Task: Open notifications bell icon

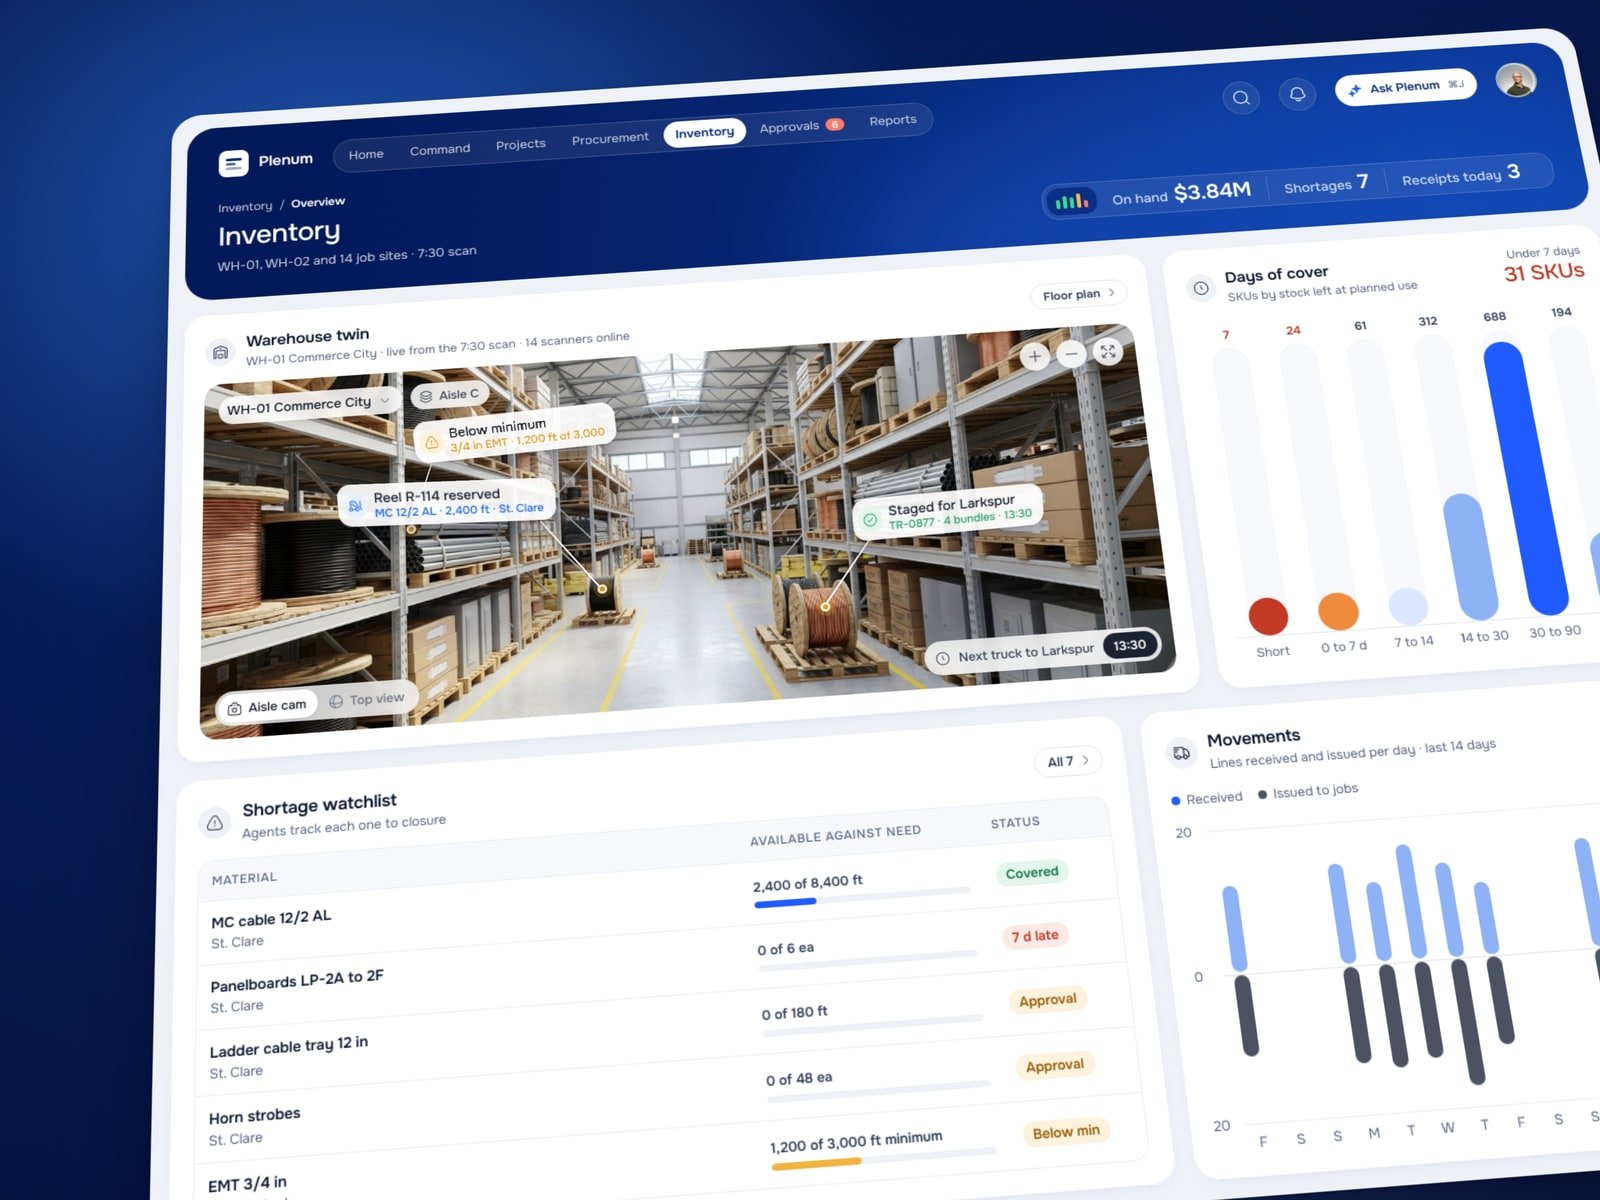Action: point(1297,94)
